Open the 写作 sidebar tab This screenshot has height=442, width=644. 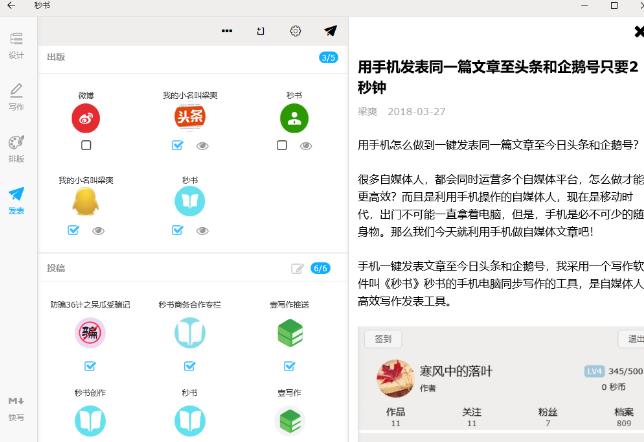point(16,96)
